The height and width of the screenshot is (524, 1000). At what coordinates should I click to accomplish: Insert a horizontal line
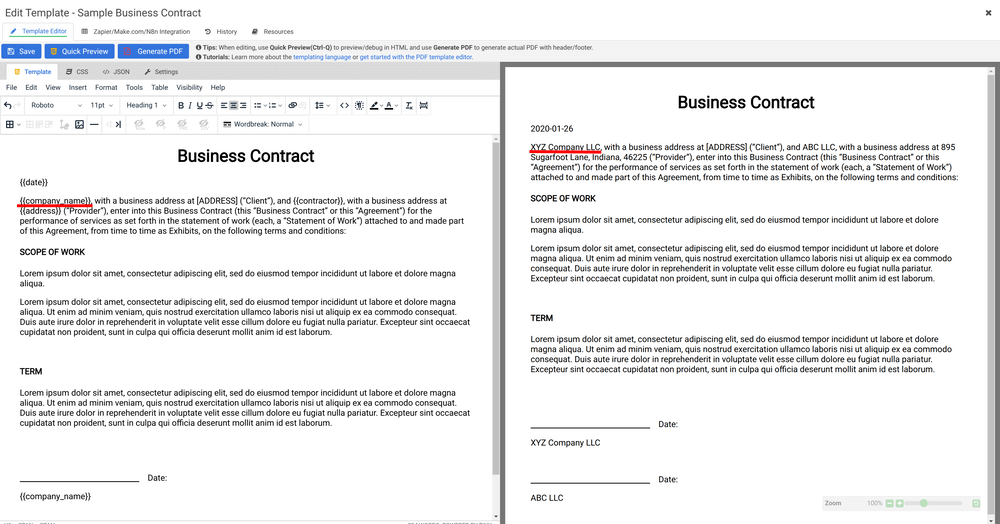pos(94,124)
